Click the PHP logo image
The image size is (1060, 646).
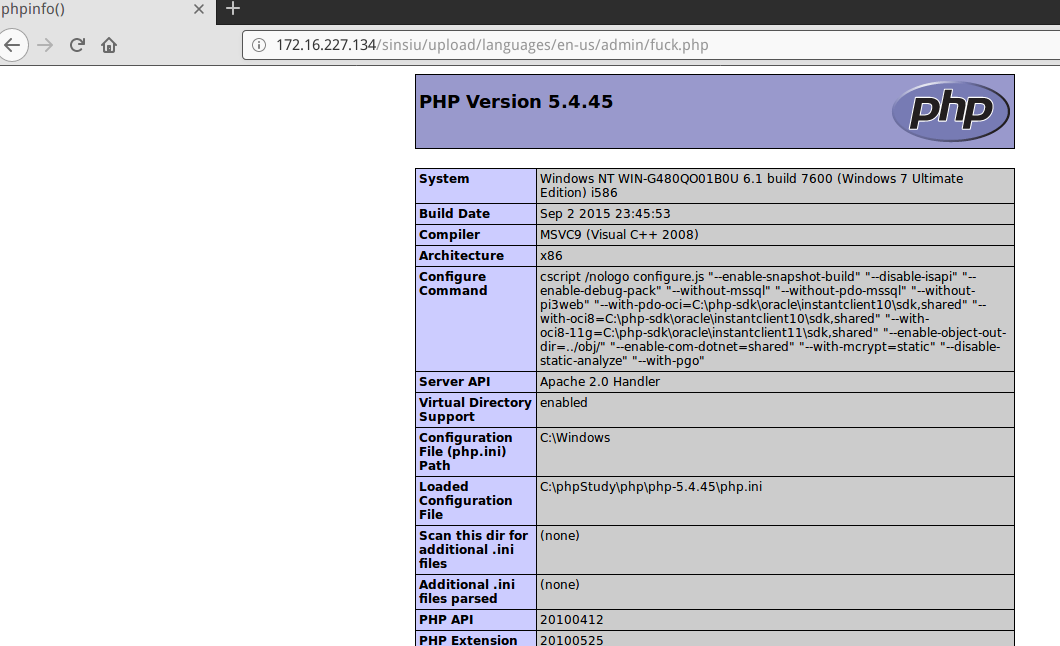[x=950, y=111]
